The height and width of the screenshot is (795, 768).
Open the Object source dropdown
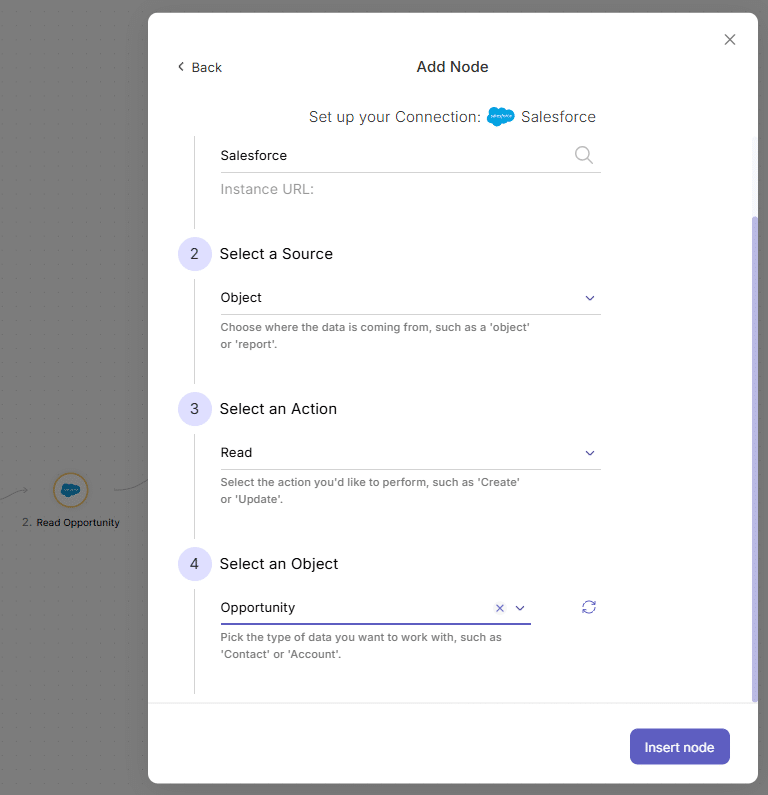(410, 298)
